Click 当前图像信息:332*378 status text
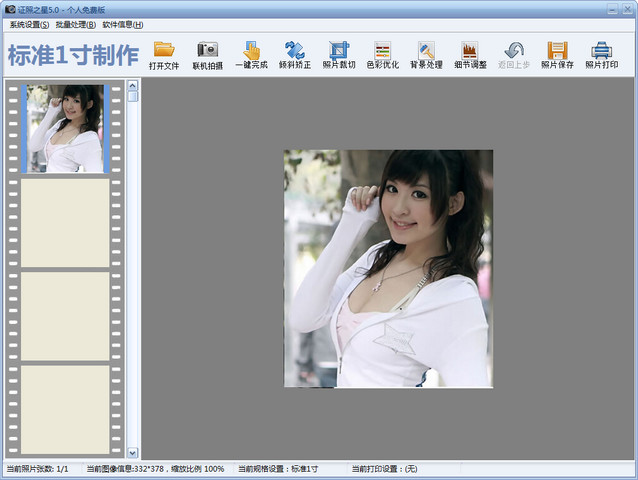 [x=125, y=469]
